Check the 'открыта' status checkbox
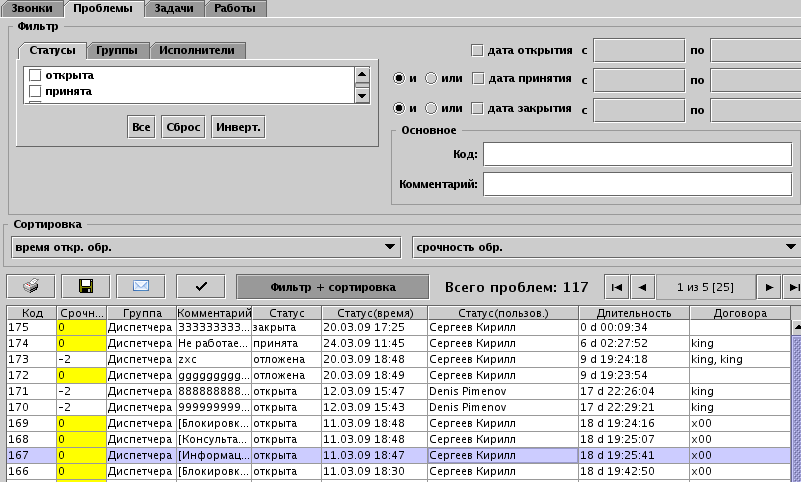Viewport: 801px width, 482px height. coord(36,75)
